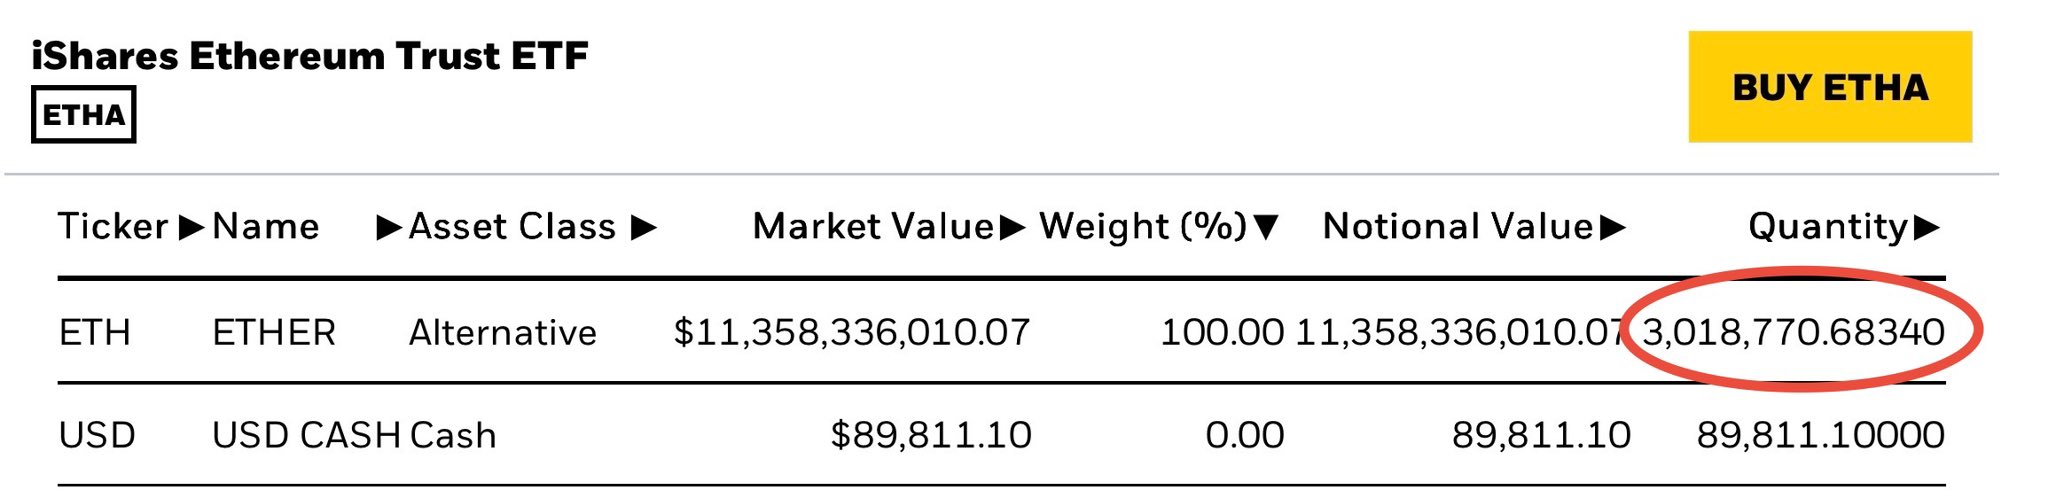Click the sort arrow beside Ticker
Image resolution: width=2048 pixels, height=498 pixels.
[190, 228]
